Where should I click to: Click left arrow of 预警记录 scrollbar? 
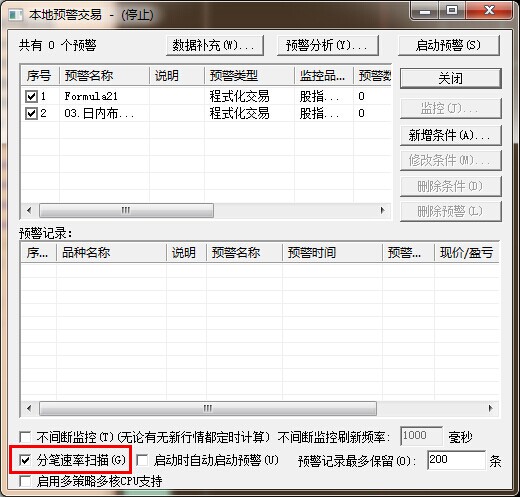[29, 408]
